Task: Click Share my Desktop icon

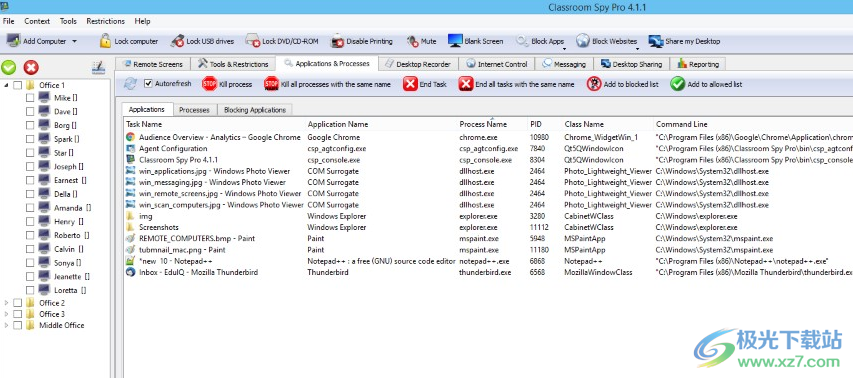Action: point(656,41)
